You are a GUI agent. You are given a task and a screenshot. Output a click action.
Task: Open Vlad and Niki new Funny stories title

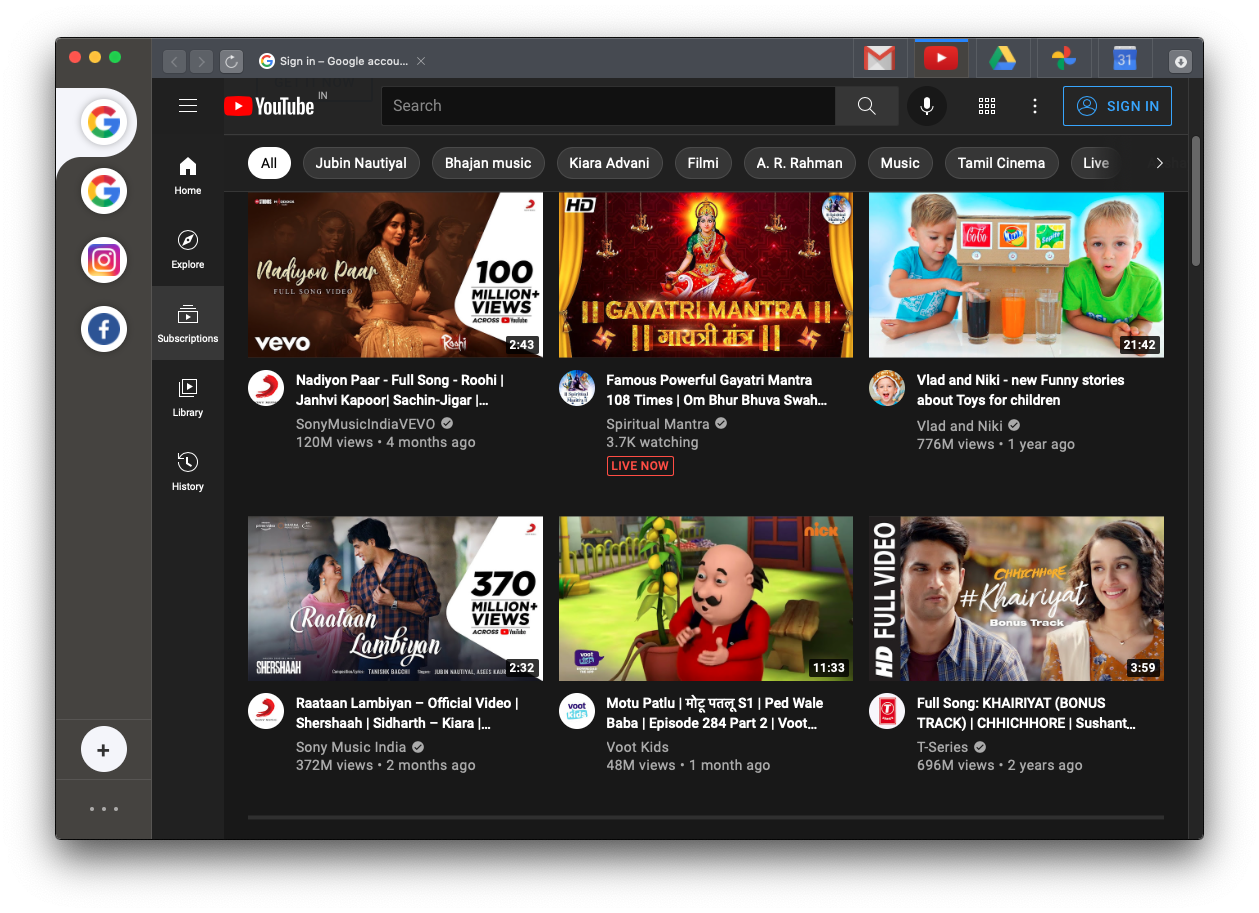(1020, 390)
